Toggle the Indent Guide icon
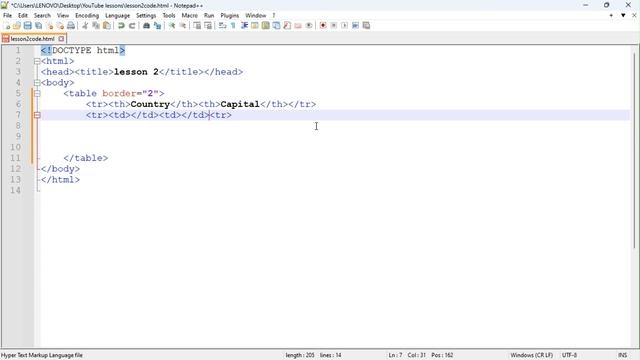Screen dimensions: 640x360 click(244, 26)
